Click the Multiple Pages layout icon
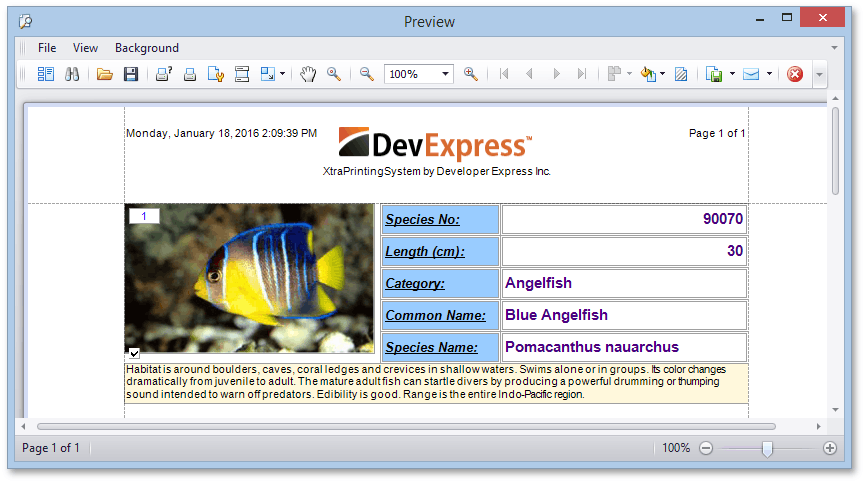Viewport: 865px width, 483px height. click(614, 74)
